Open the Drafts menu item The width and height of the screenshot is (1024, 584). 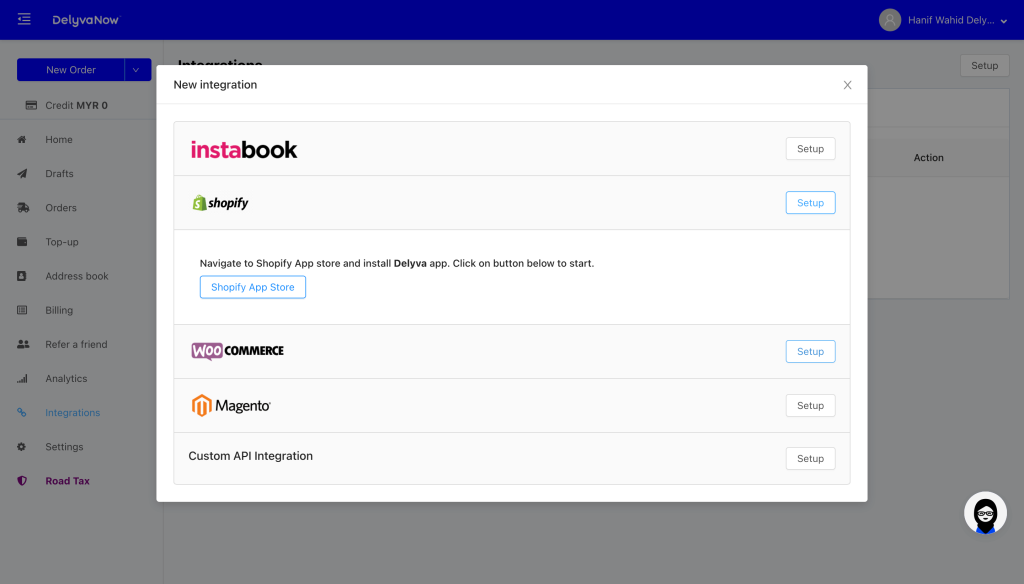(x=59, y=173)
